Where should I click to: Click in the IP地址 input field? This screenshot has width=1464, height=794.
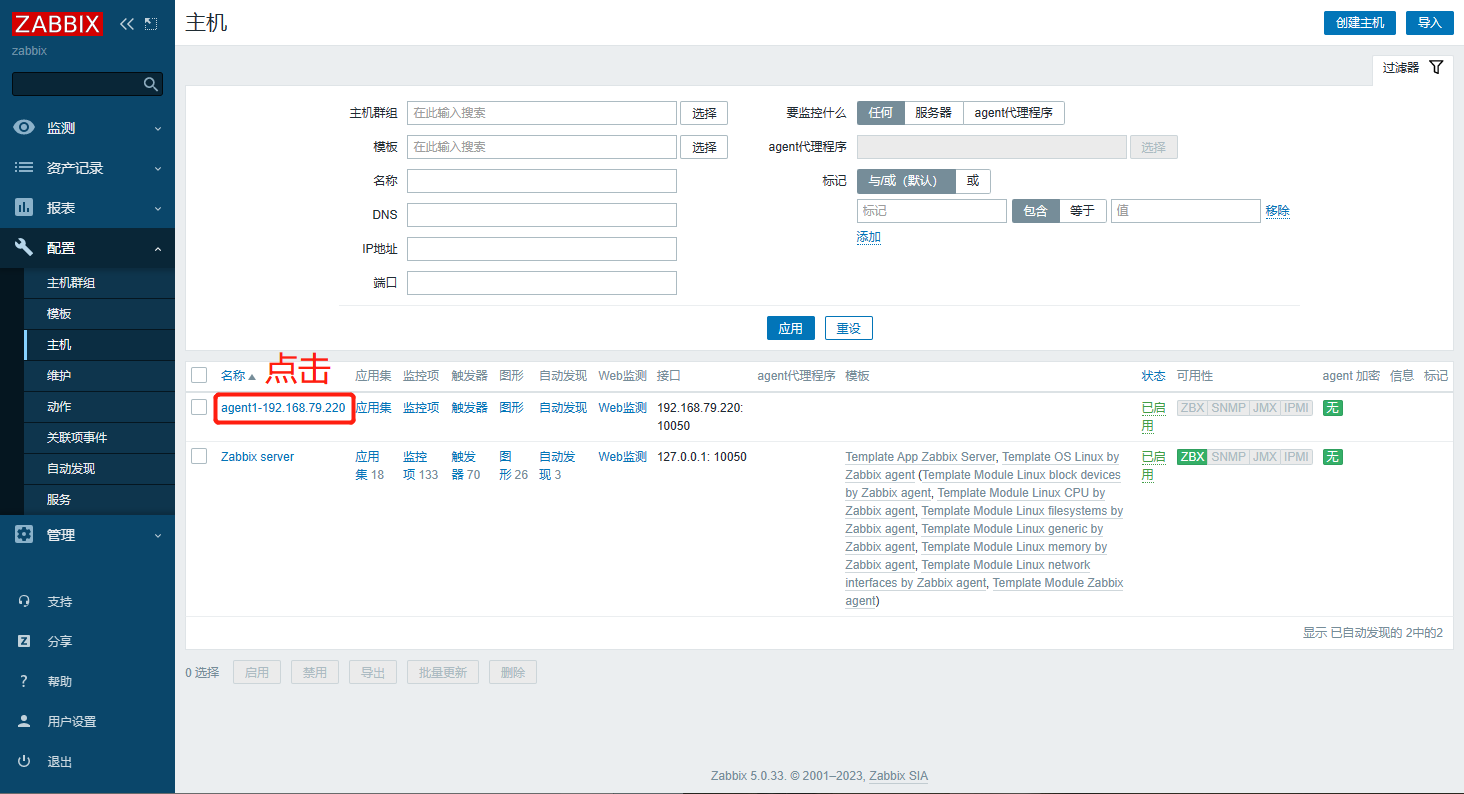coord(542,249)
